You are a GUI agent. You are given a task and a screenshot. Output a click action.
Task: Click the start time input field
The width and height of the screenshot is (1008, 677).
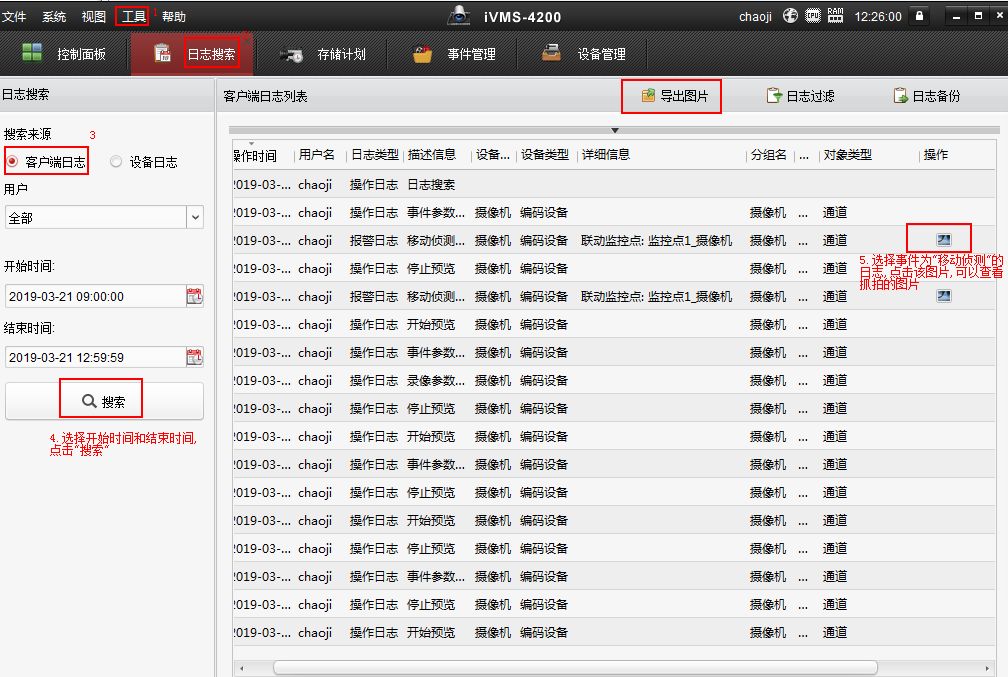(x=95, y=296)
